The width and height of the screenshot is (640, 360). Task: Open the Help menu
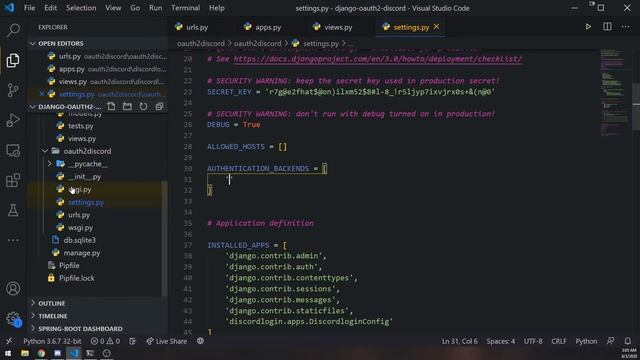pyautogui.click(x=217, y=8)
